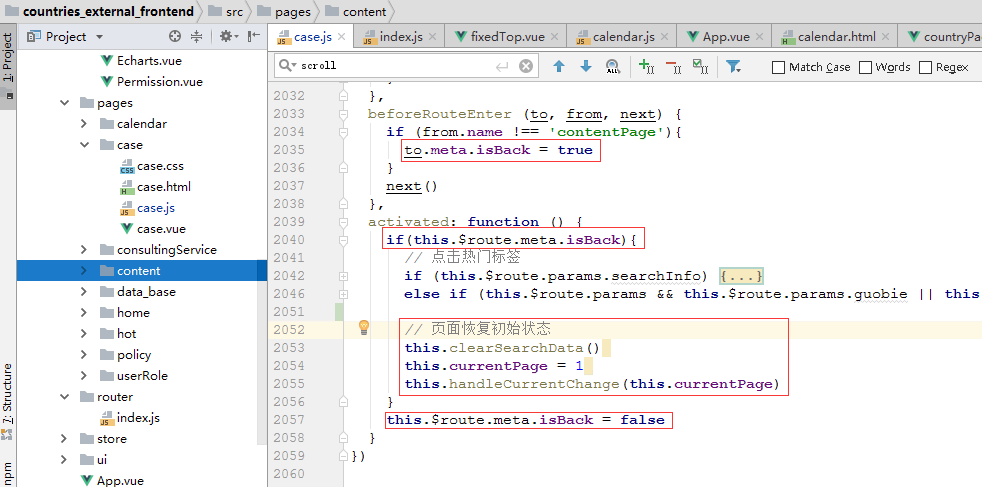Expand the calendar folder

tap(84, 124)
